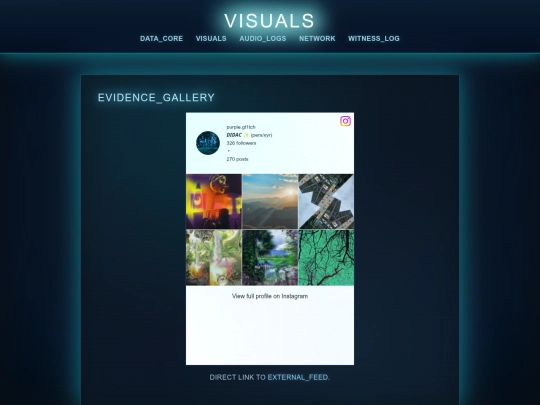This screenshot has width=540, height=405.
Task: Click the purple.gl1tch profile avatar
Action: 208,143
